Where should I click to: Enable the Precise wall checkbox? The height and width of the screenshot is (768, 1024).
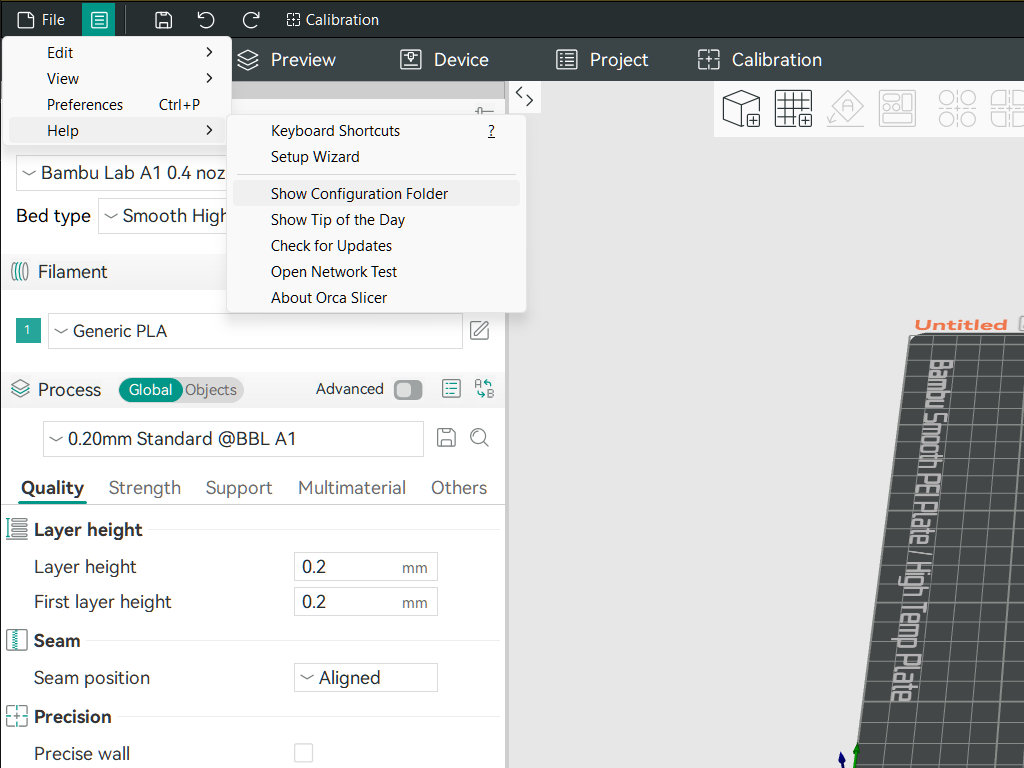coord(303,753)
